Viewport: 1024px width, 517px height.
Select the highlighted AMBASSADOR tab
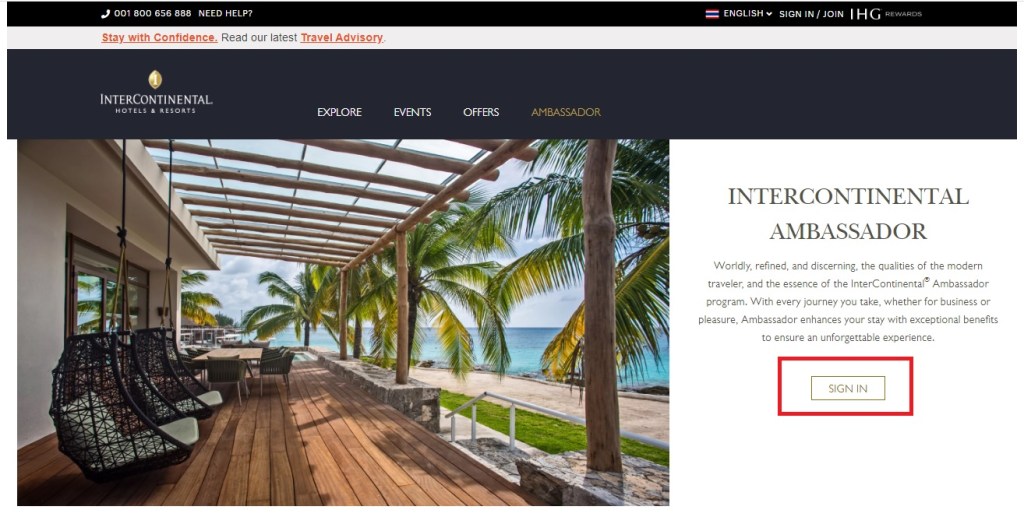click(x=566, y=112)
